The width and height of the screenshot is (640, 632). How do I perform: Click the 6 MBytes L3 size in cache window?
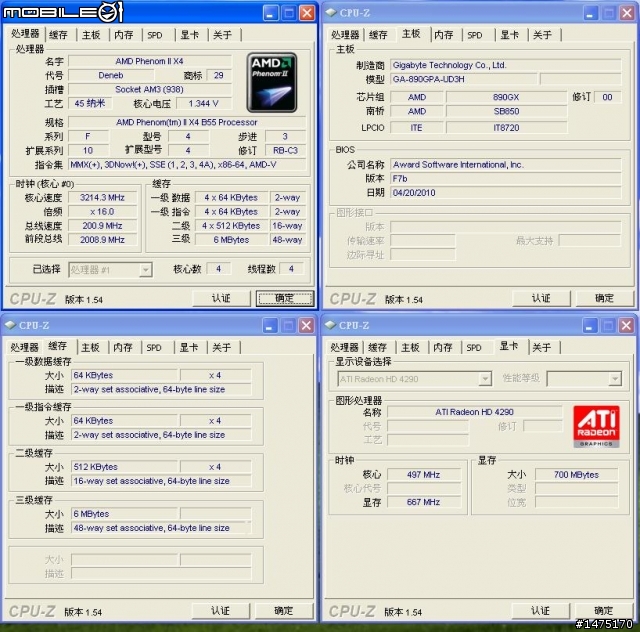pyautogui.click(x=124, y=514)
